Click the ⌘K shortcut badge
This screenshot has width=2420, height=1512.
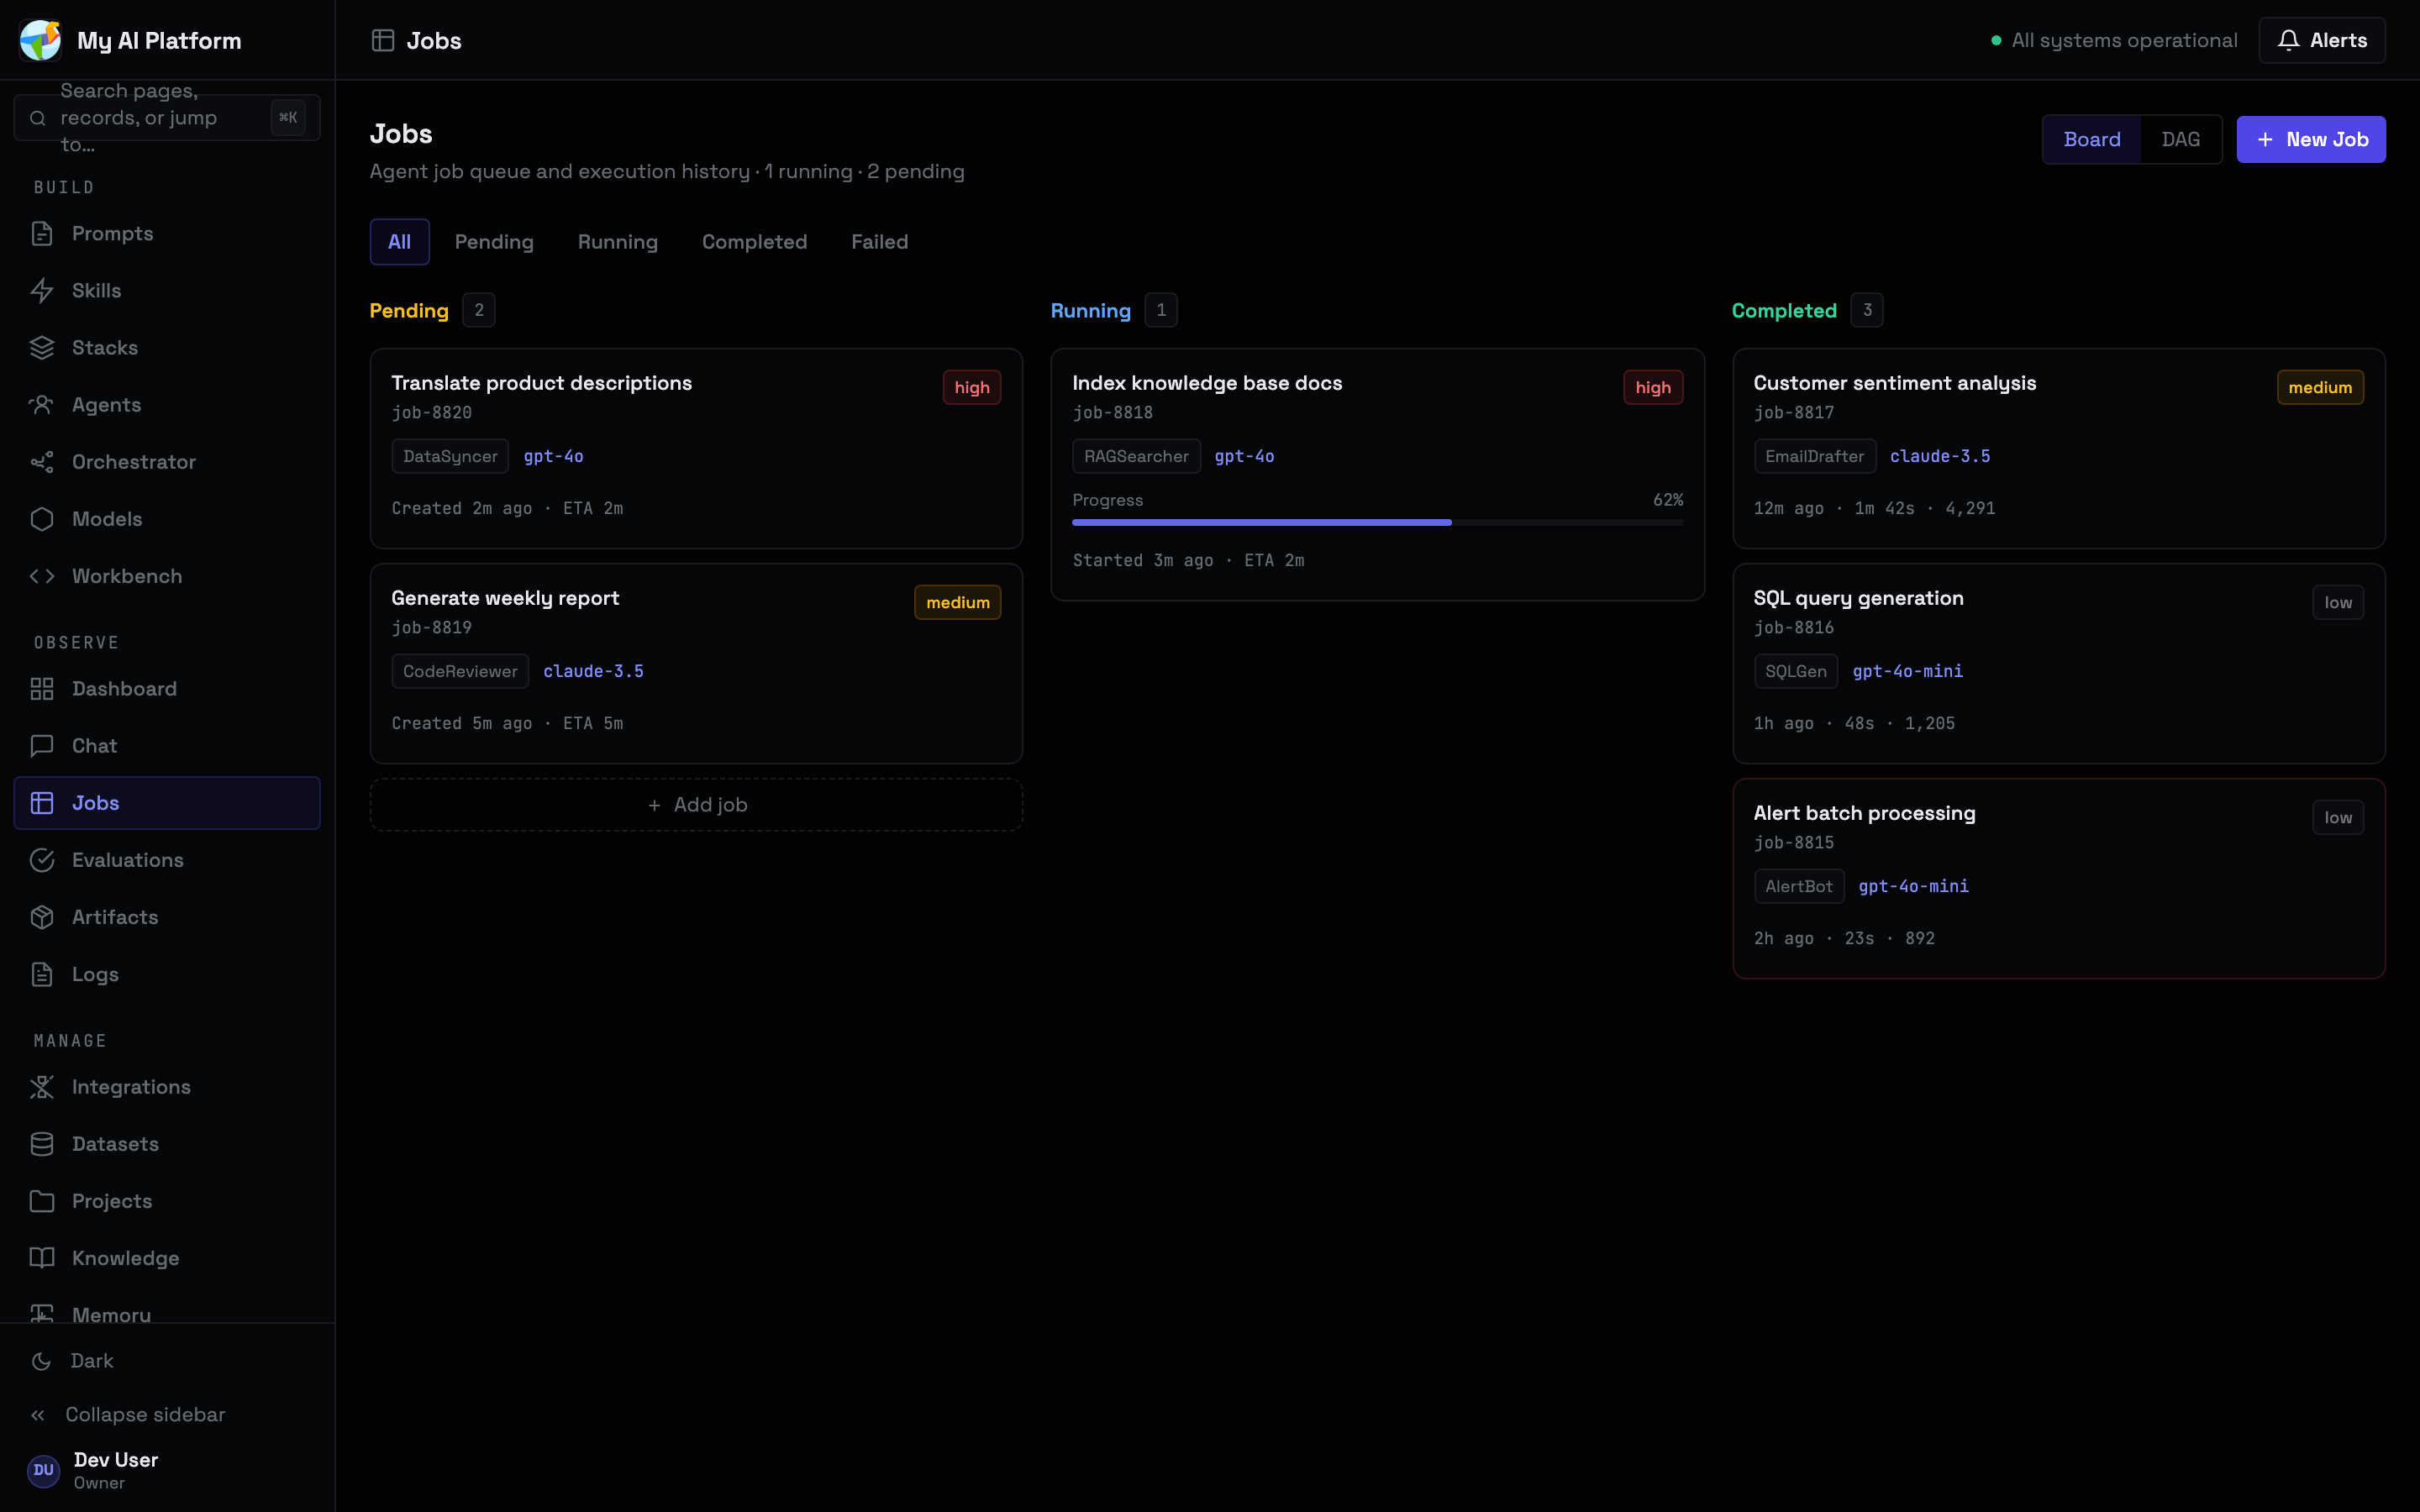[288, 118]
